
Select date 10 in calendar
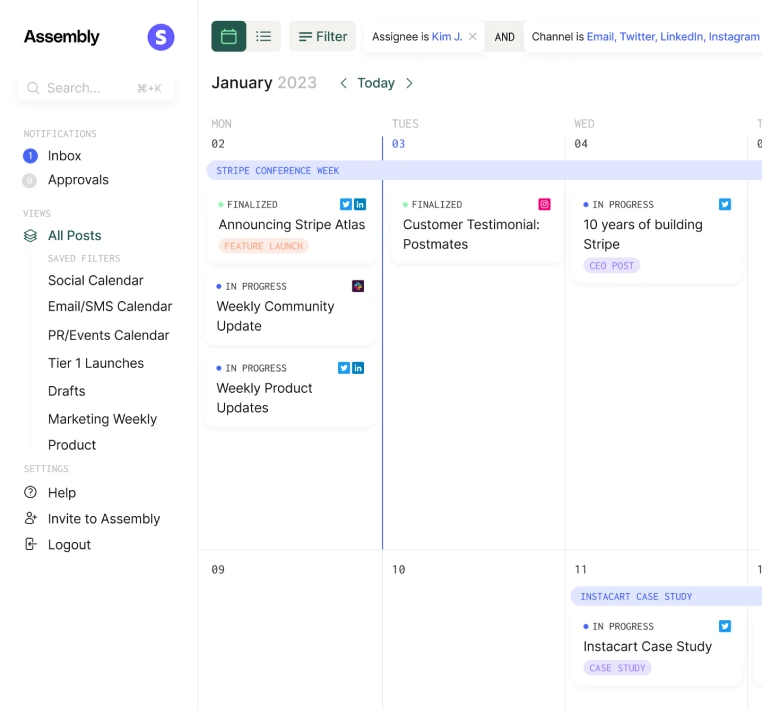(398, 570)
